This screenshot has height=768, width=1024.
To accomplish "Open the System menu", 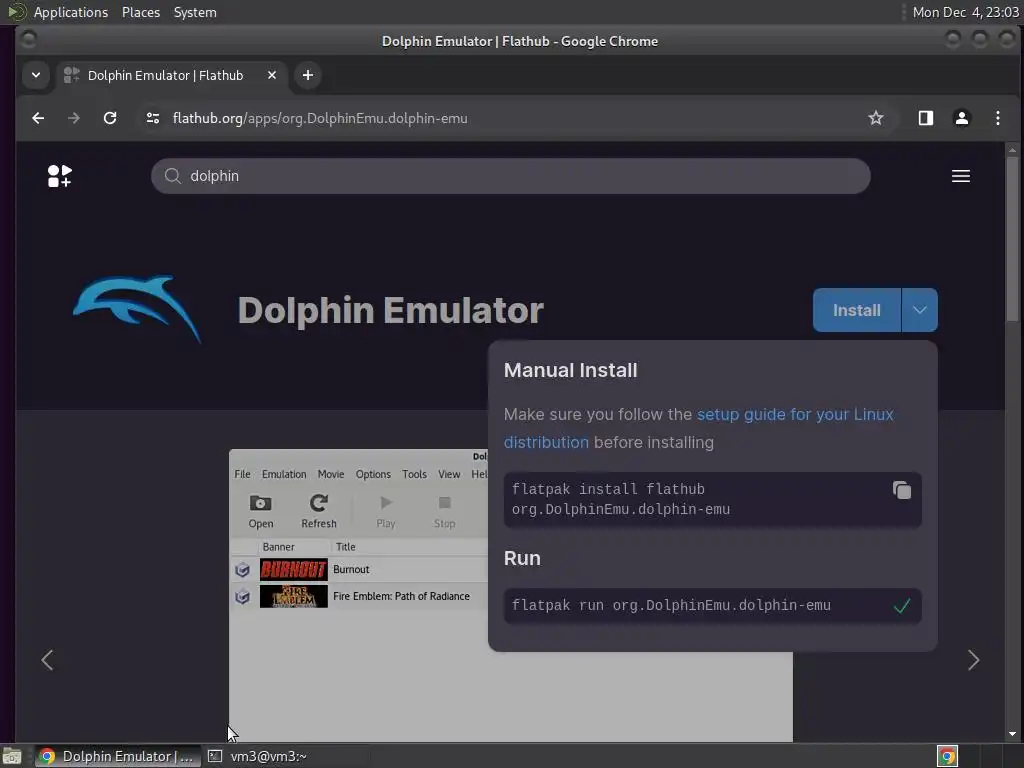I will point(195,12).
